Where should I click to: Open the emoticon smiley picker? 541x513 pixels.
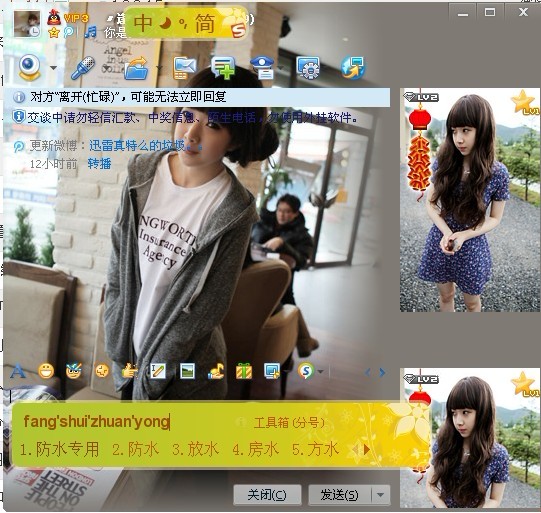pyautogui.click(x=46, y=372)
